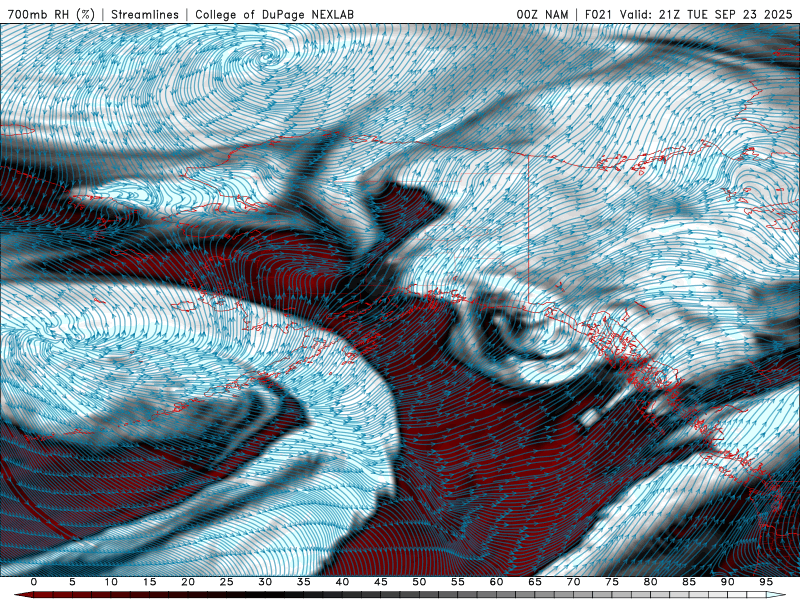Click the colorbar label "10"
The image size is (800, 600).
point(111,582)
